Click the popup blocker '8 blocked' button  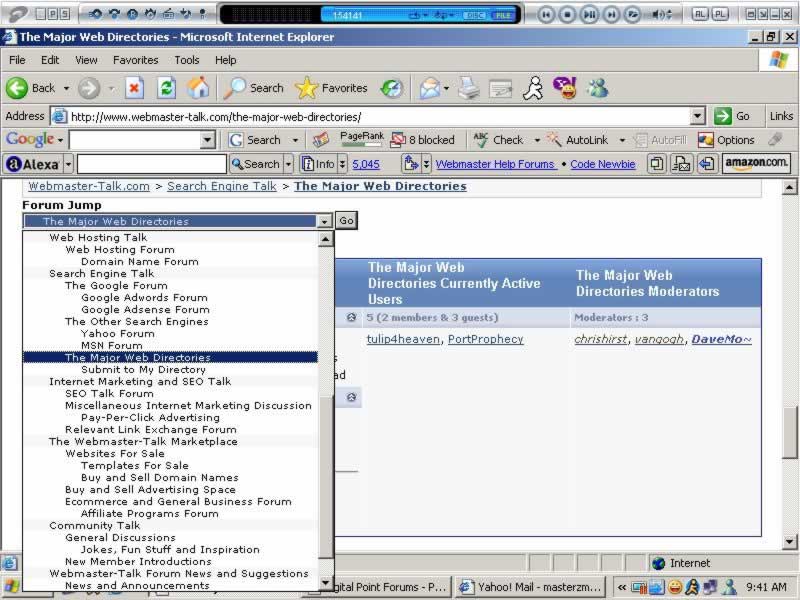[422, 140]
